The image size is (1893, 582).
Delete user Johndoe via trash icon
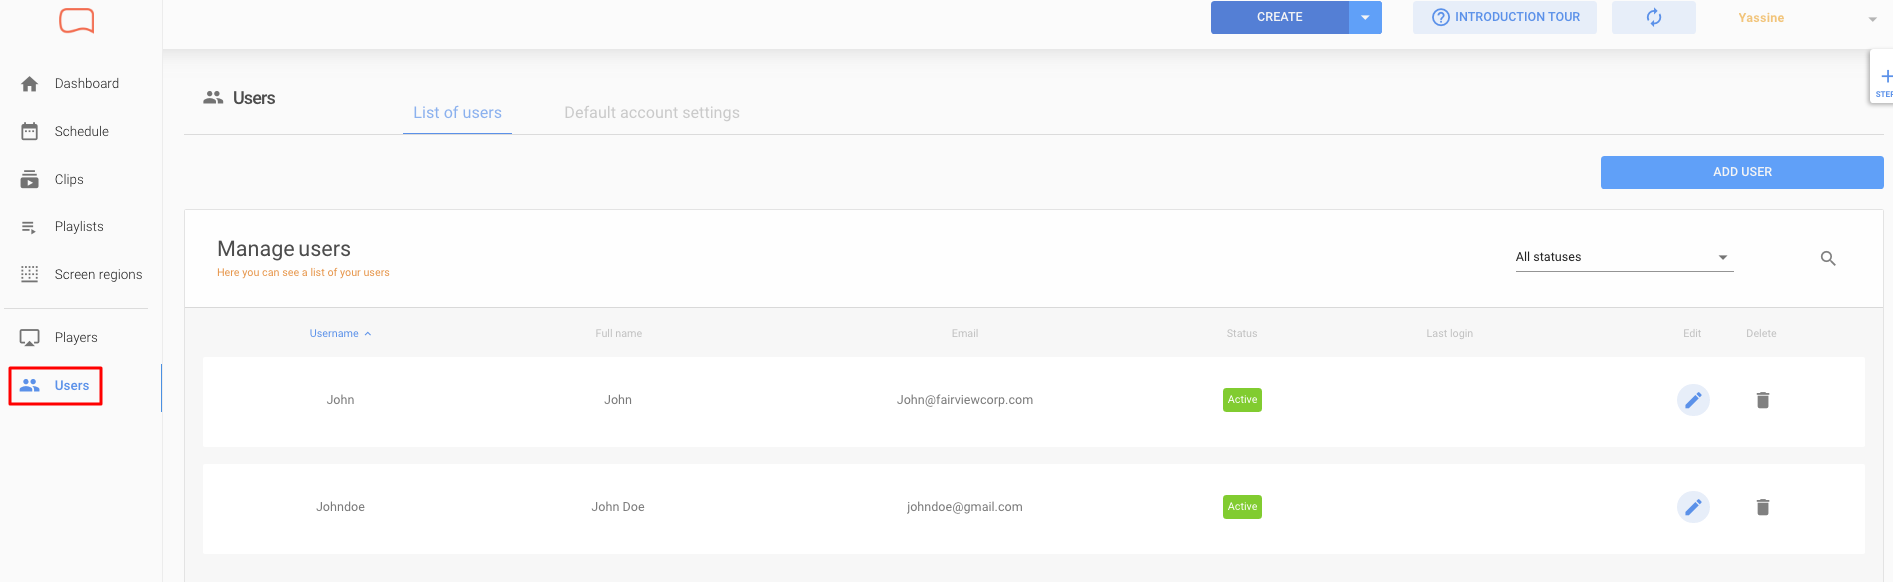tap(1762, 507)
